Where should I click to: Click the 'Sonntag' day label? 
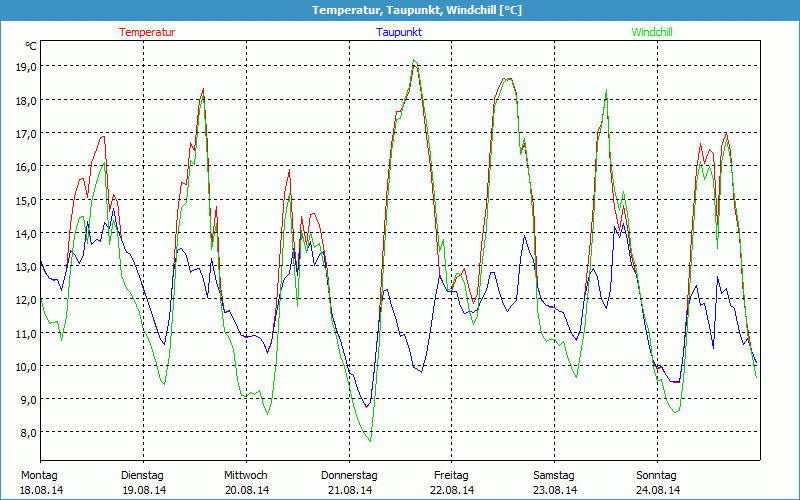pyautogui.click(x=656, y=476)
